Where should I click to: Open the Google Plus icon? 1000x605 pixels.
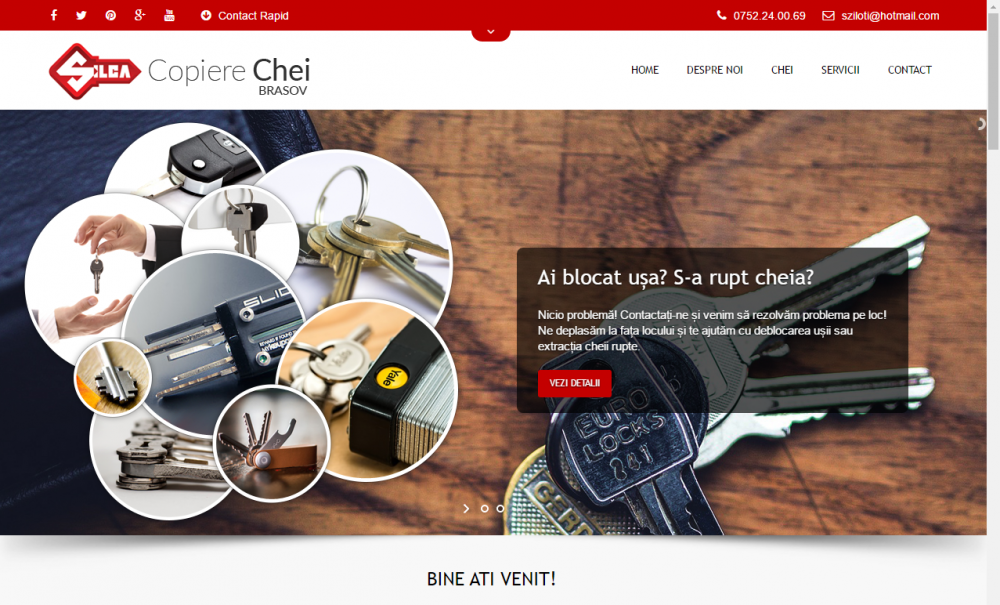point(140,15)
